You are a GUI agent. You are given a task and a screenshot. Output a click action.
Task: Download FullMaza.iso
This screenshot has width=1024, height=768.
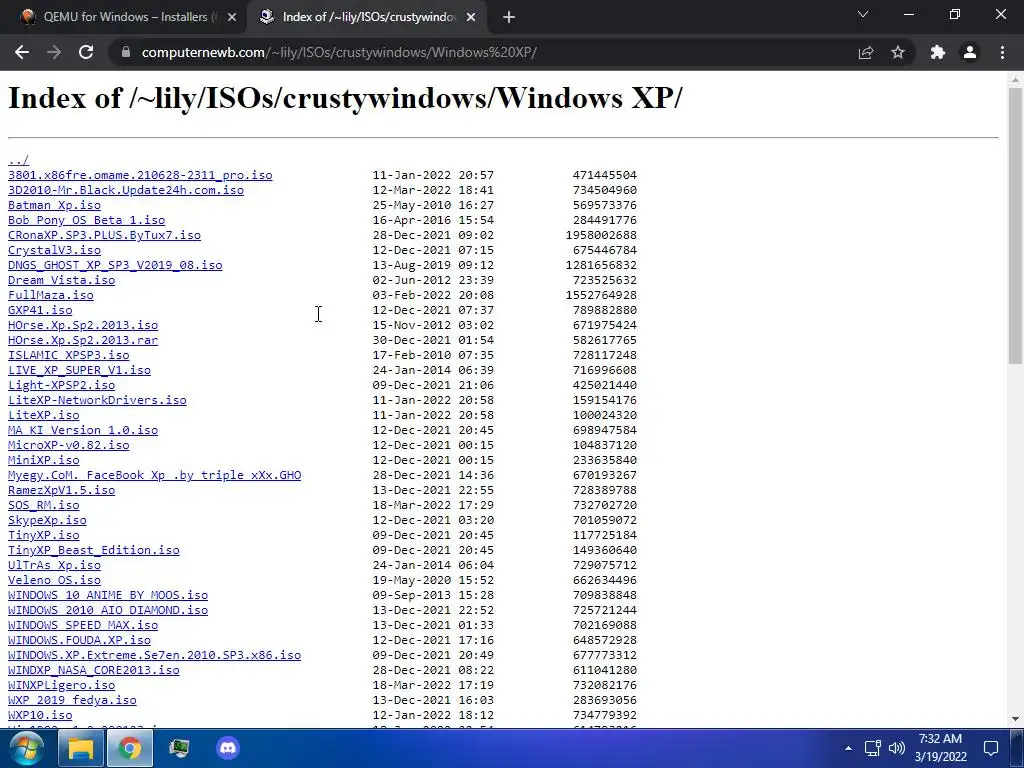[x=50, y=295]
